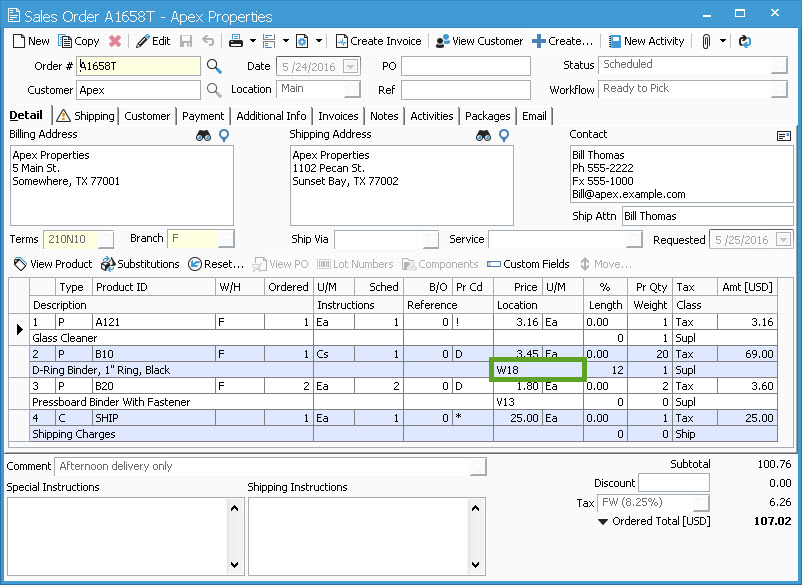Open the Notes tab
802x585 pixels.
tap(384, 116)
